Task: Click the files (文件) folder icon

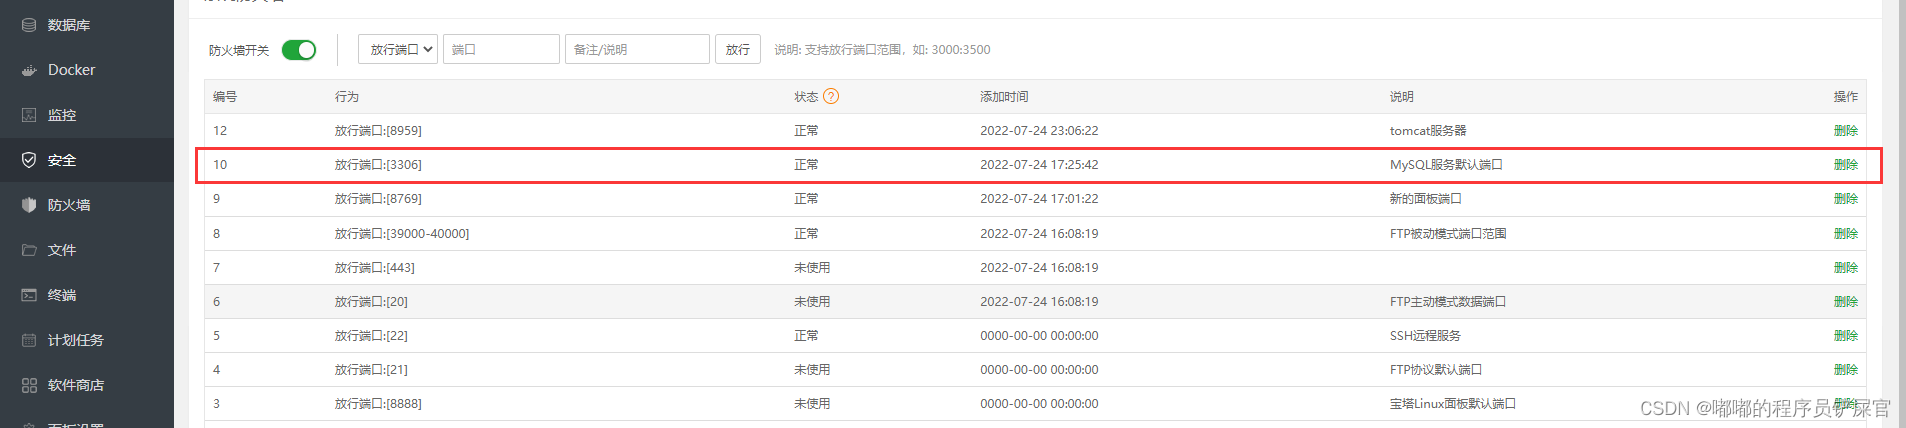Action: (29, 250)
